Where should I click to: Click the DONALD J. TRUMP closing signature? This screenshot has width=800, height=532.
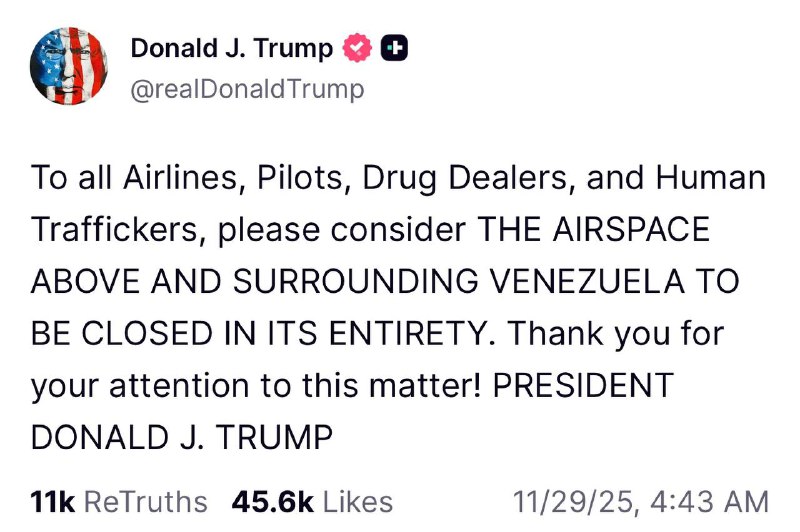coord(182,437)
